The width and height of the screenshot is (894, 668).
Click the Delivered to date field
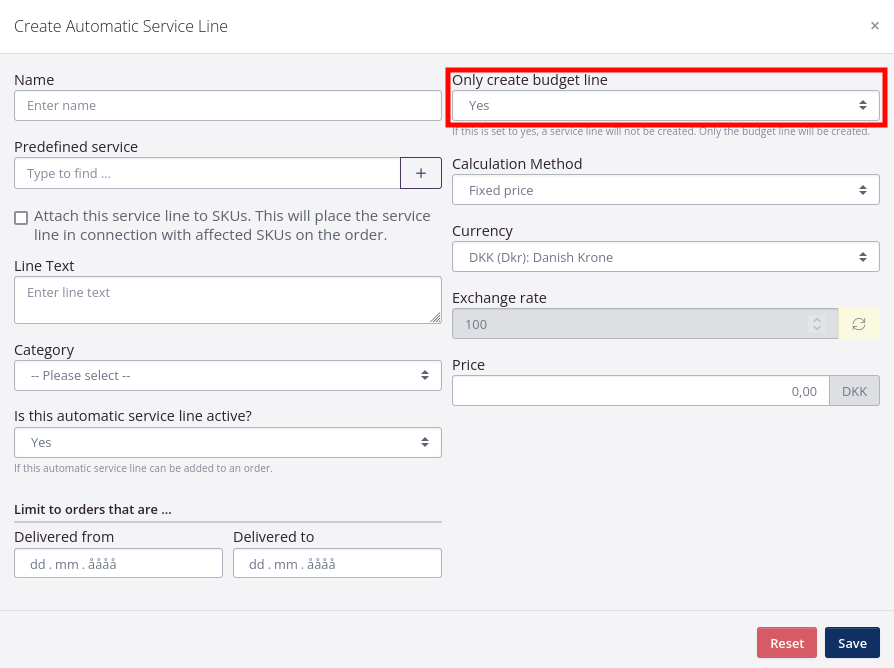[337, 563]
